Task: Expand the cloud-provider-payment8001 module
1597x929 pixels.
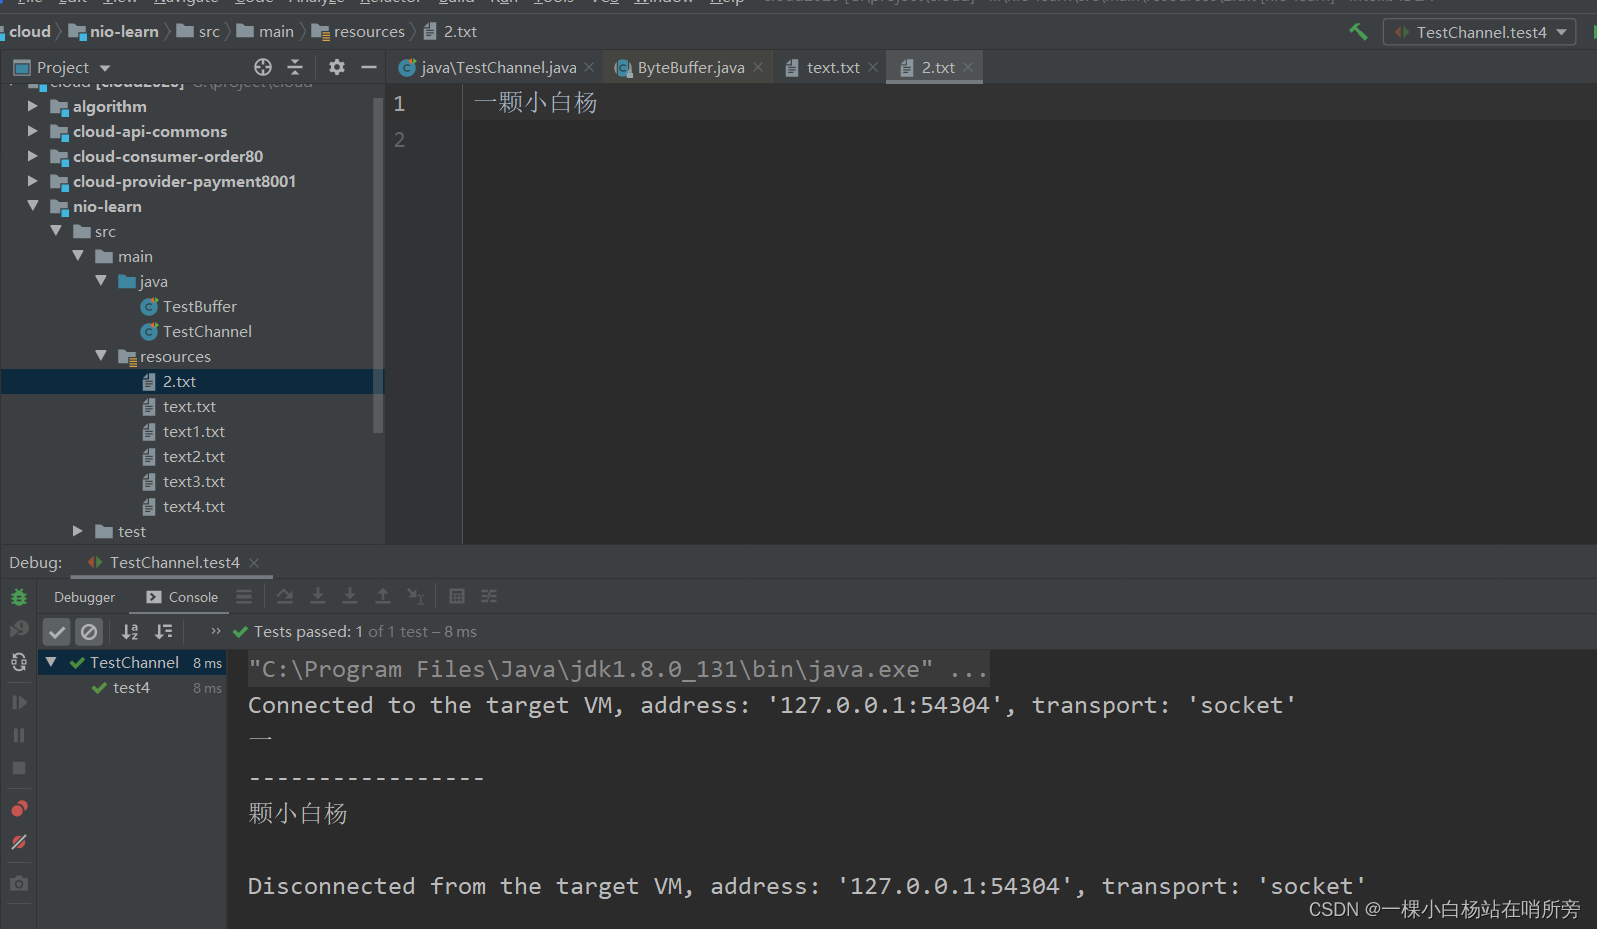Action: [33, 181]
